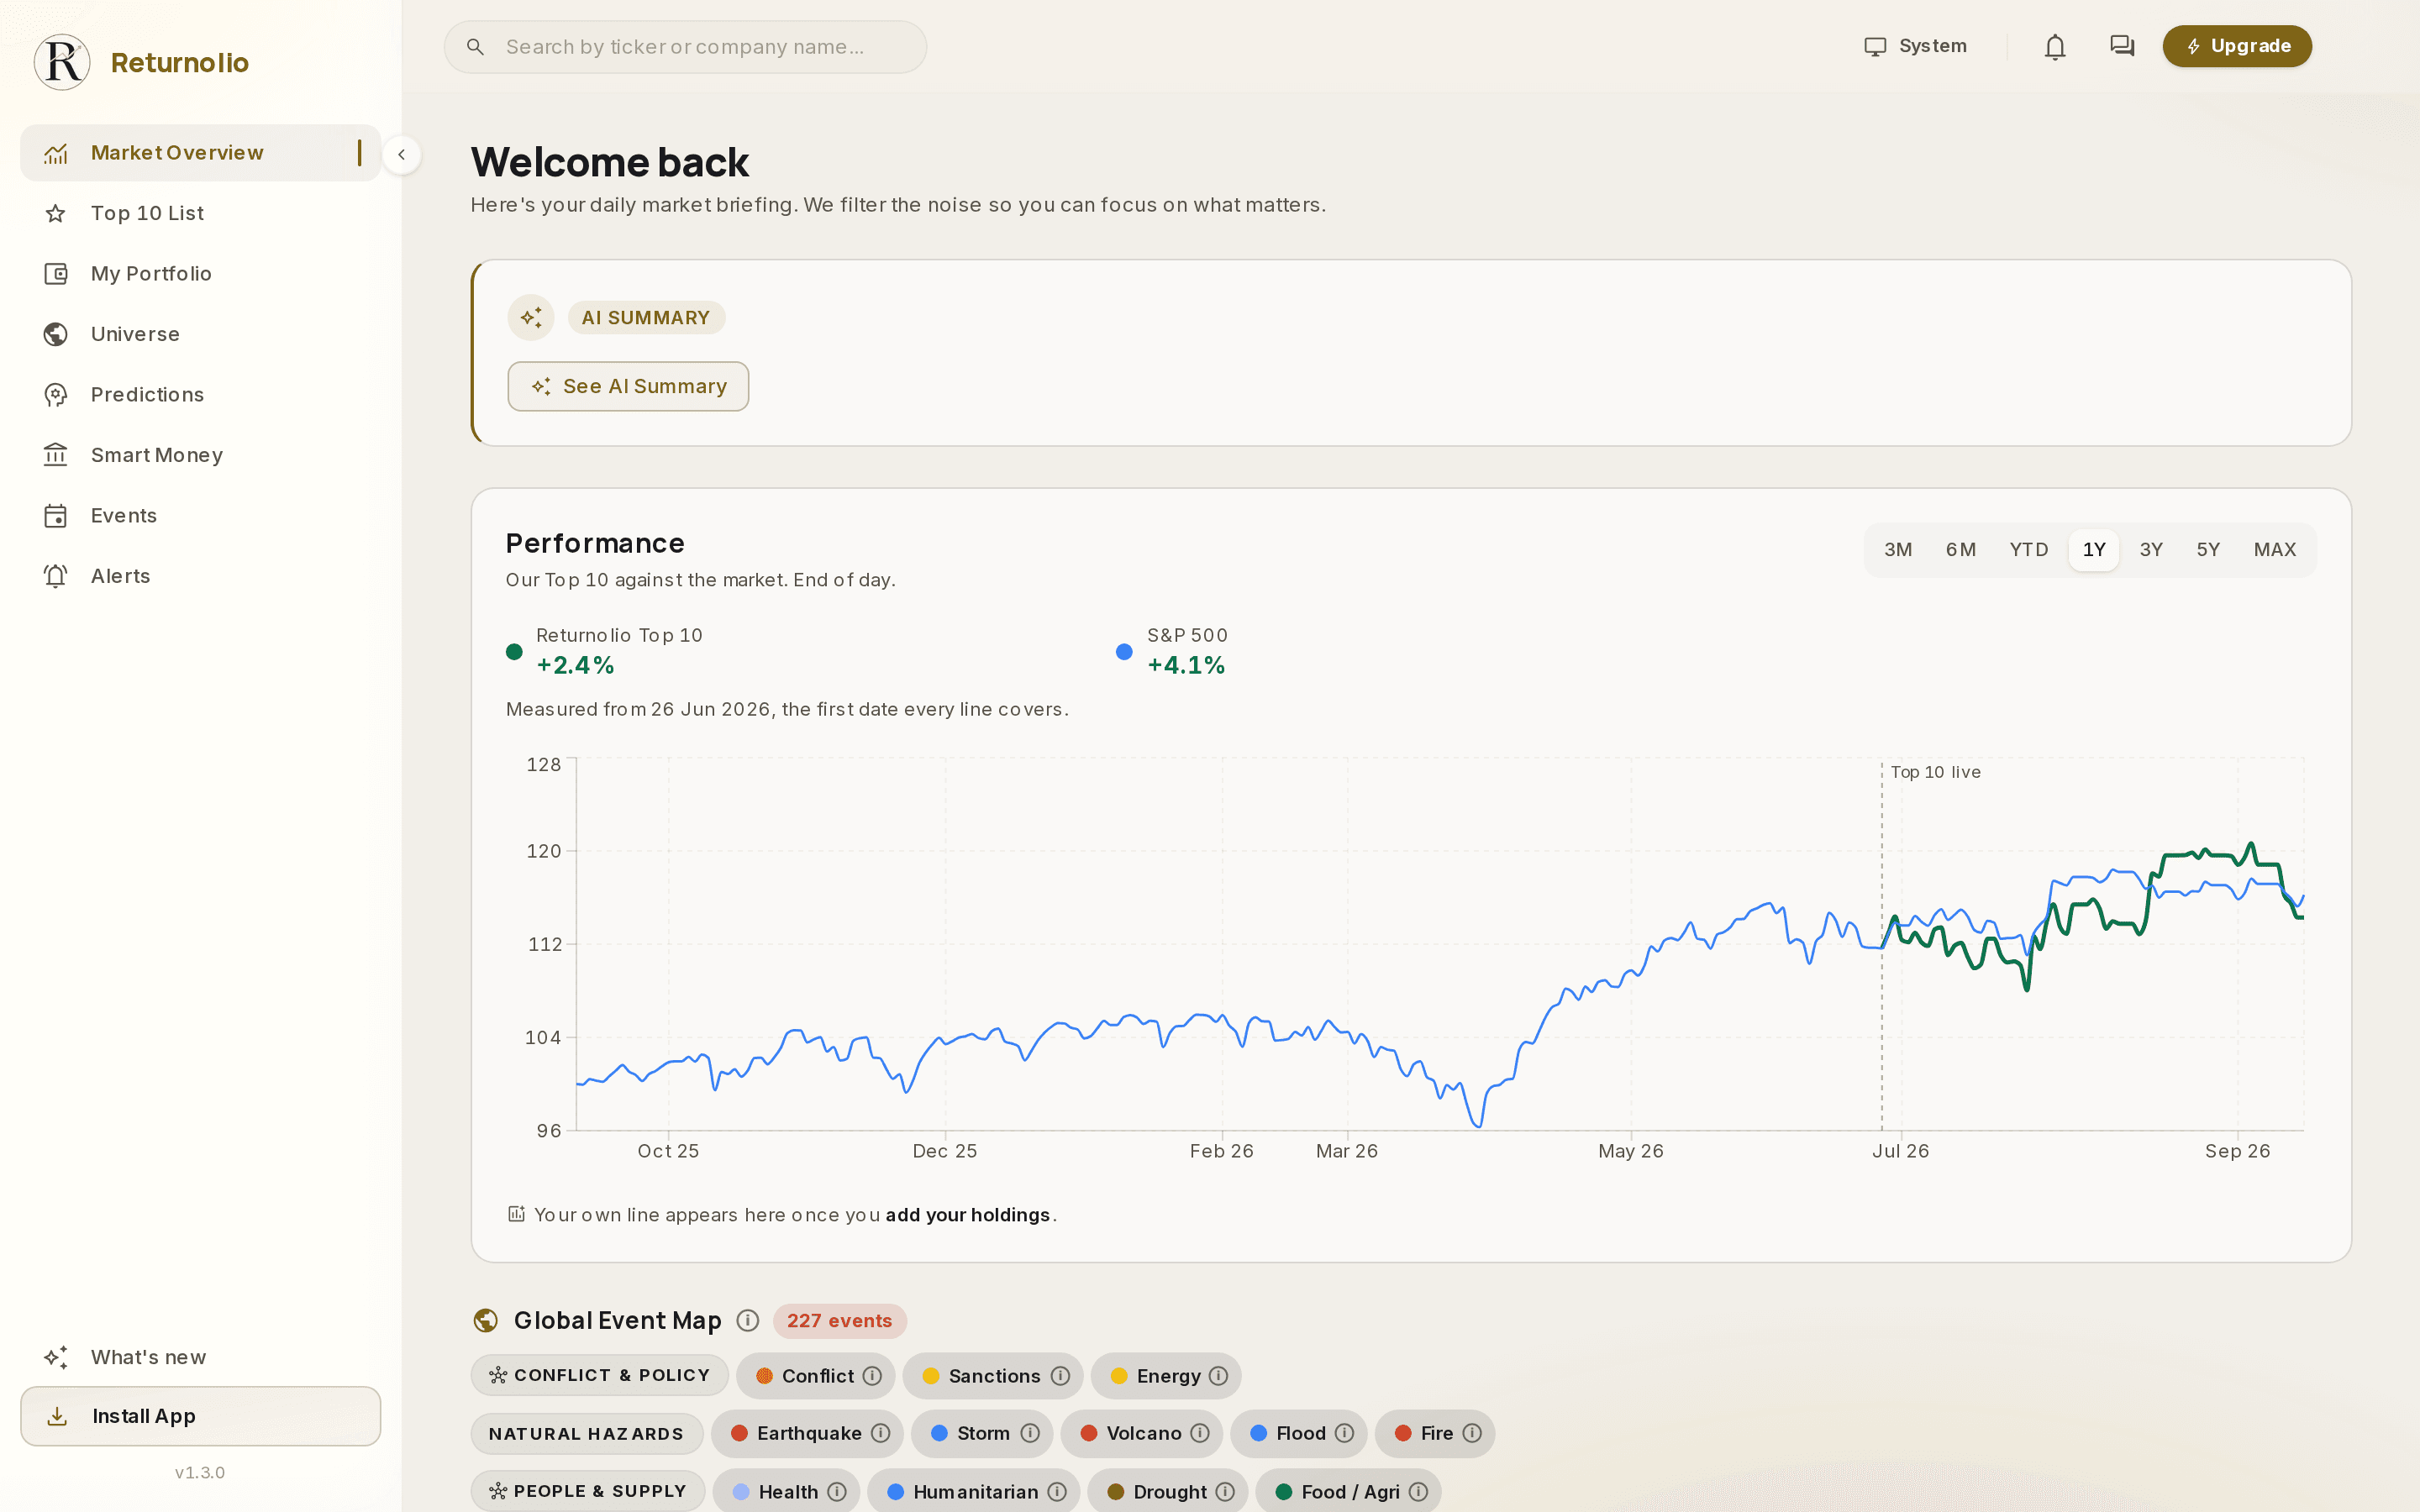Open Top 10 List in sidebar
Viewport: 2420px width, 1512px height.
[200, 213]
